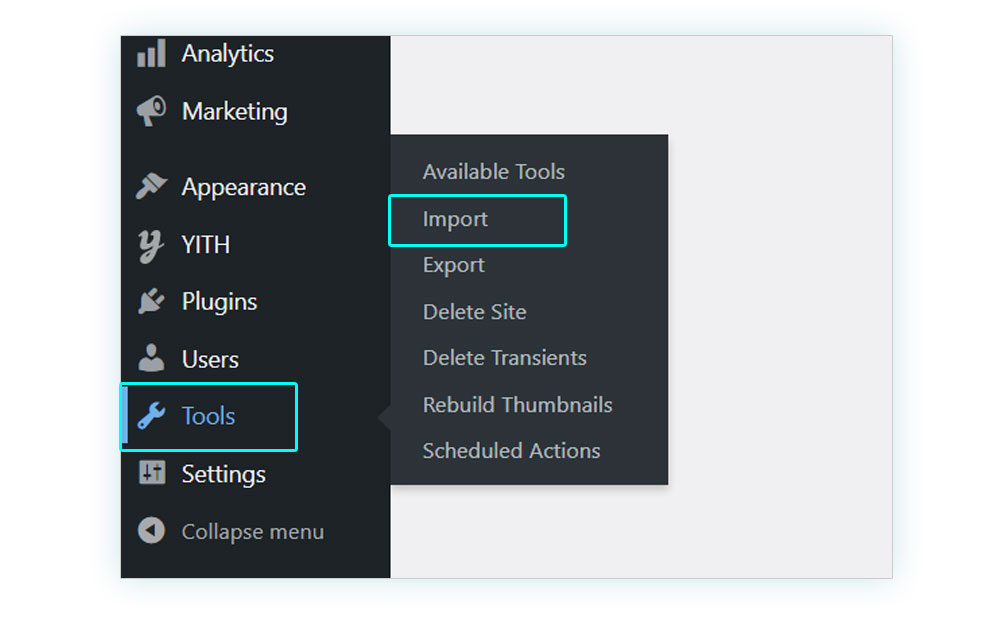The height and width of the screenshot is (633, 1000).
Task: Select Delete Site in the submenu
Action: pyautogui.click(x=474, y=312)
